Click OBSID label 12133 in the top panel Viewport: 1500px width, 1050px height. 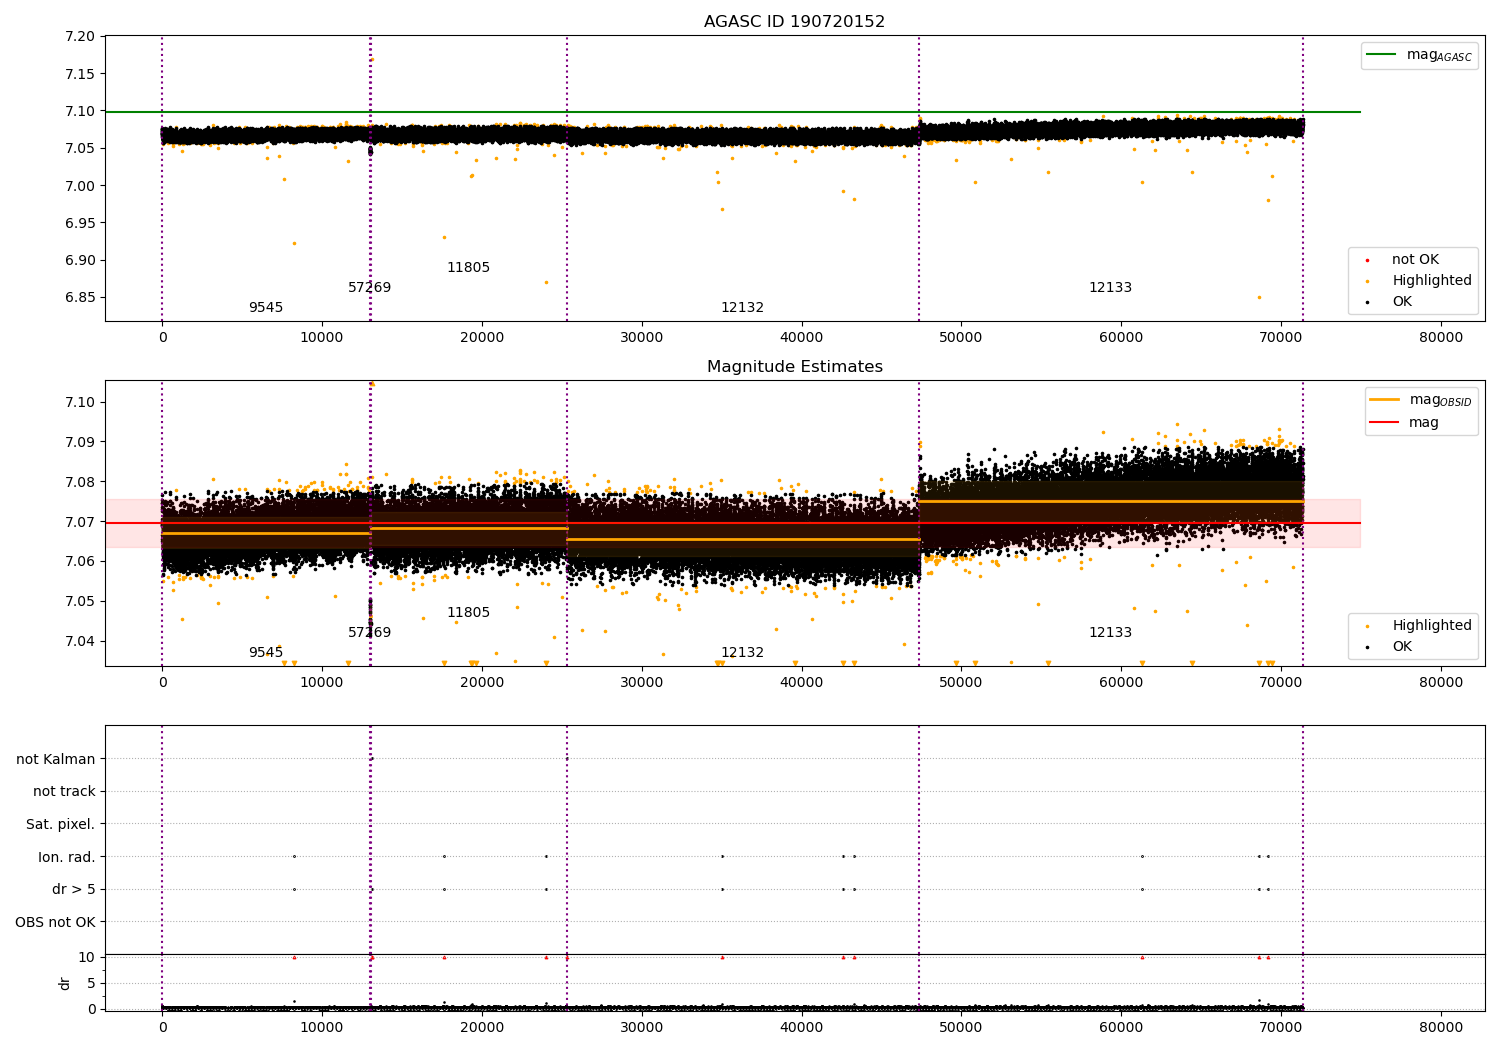(x=1110, y=288)
